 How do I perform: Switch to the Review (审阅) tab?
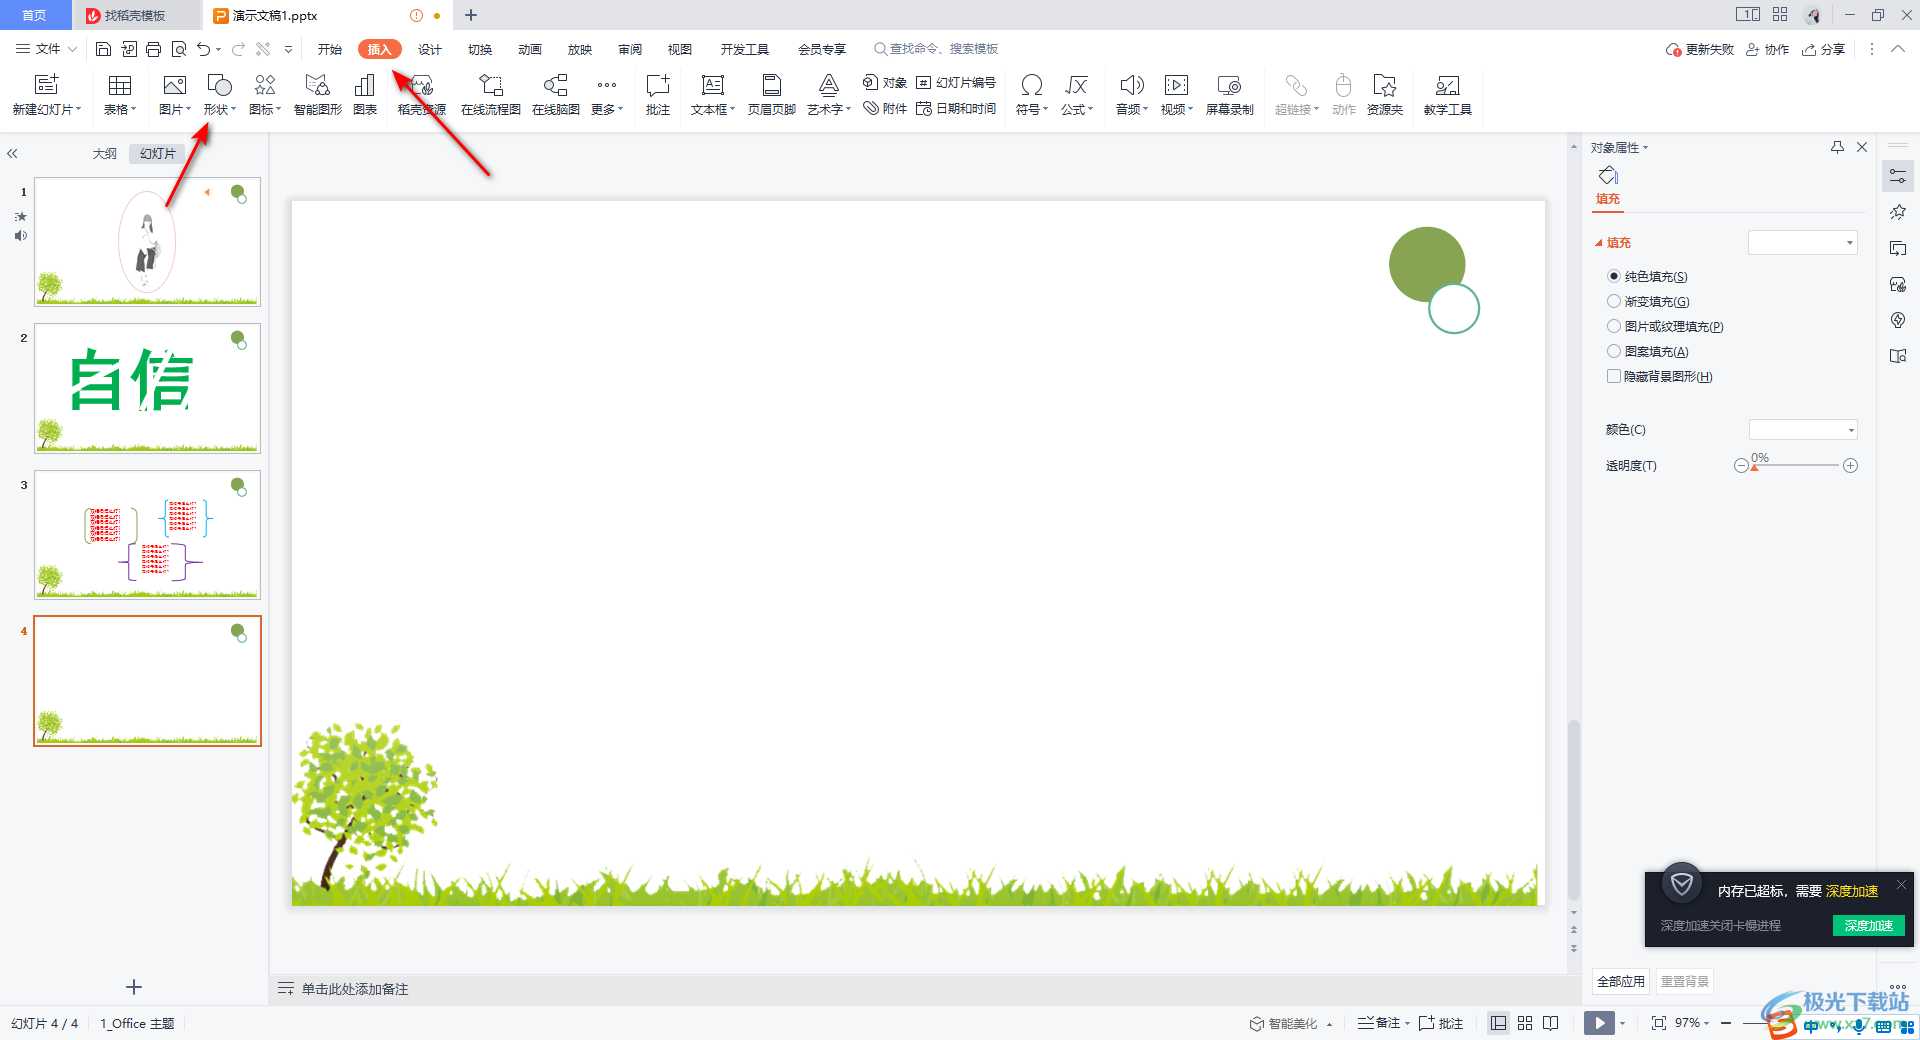(x=630, y=49)
